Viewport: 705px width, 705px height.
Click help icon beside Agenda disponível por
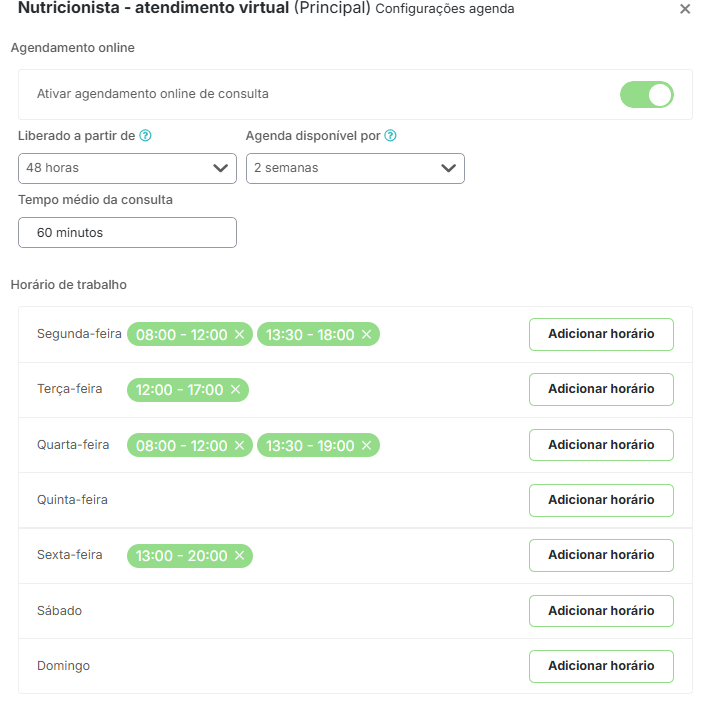[x=391, y=136]
